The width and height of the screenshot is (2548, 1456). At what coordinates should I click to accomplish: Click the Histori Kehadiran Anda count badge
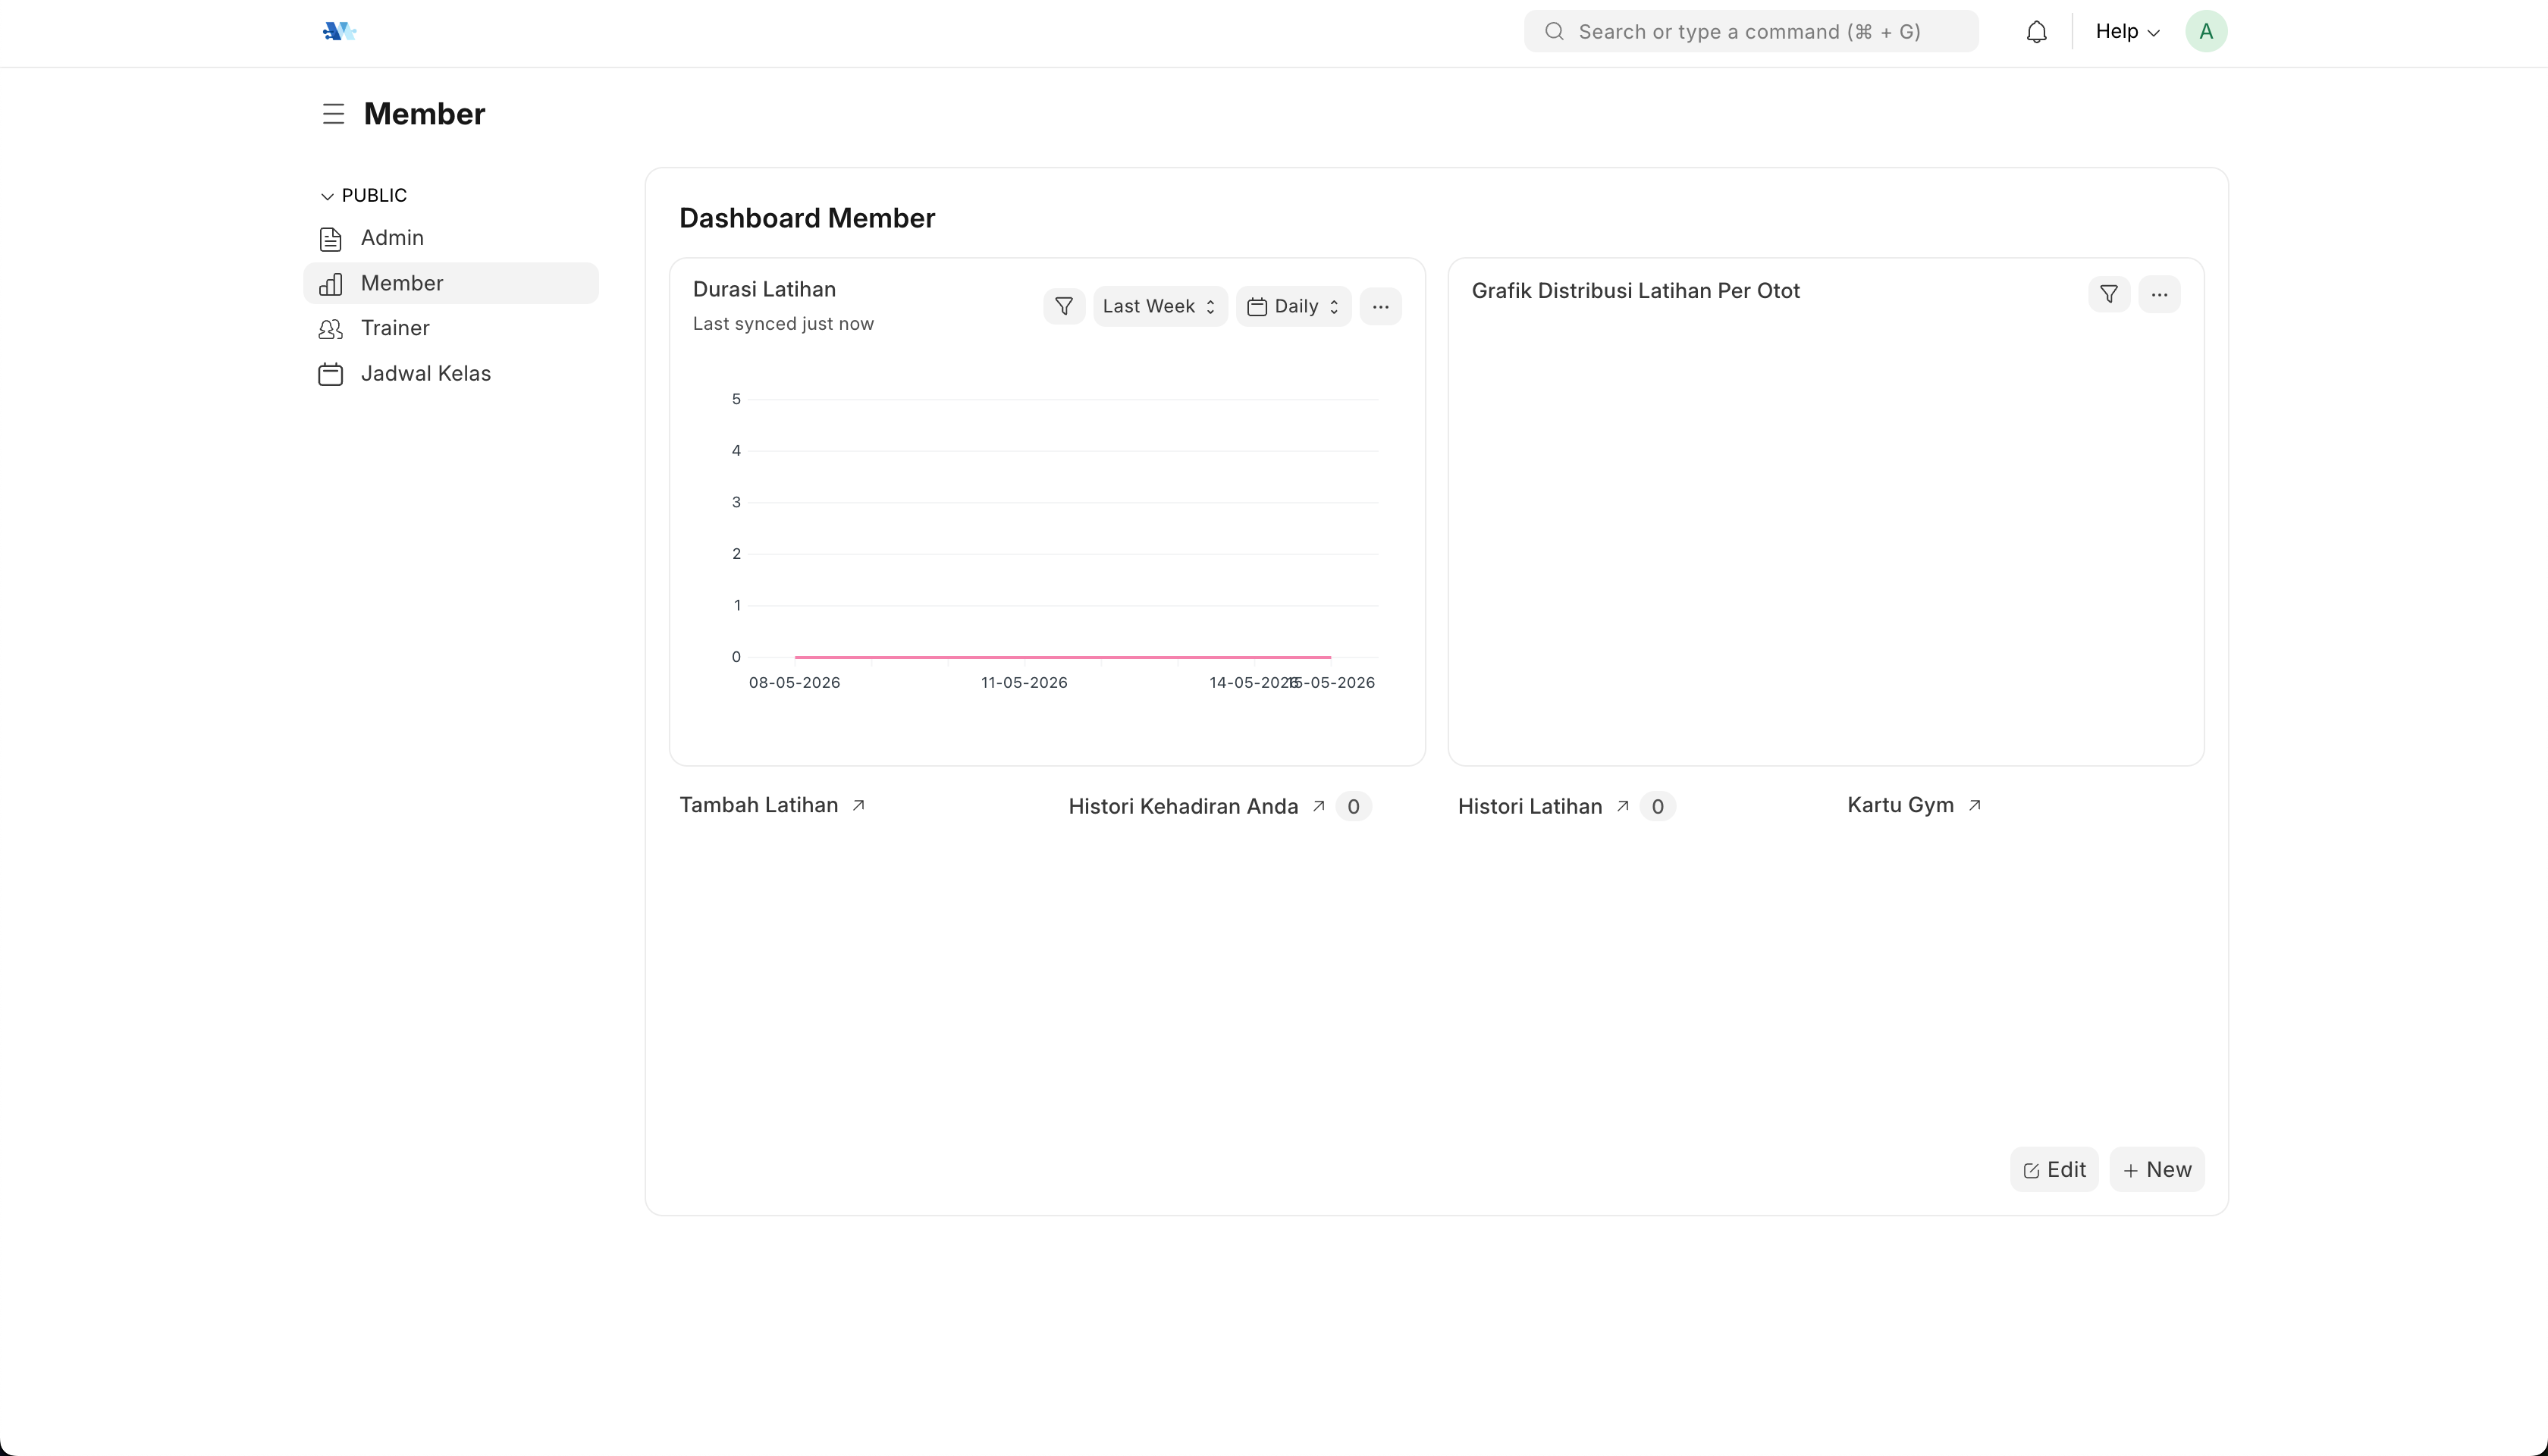[1353, 806]
